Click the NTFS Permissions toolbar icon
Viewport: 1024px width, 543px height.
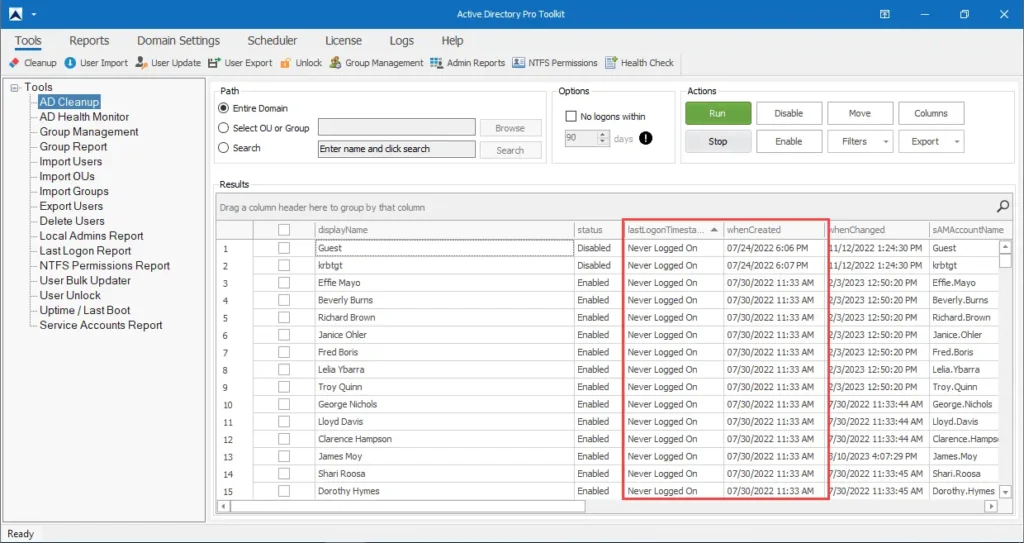[519, 63]
